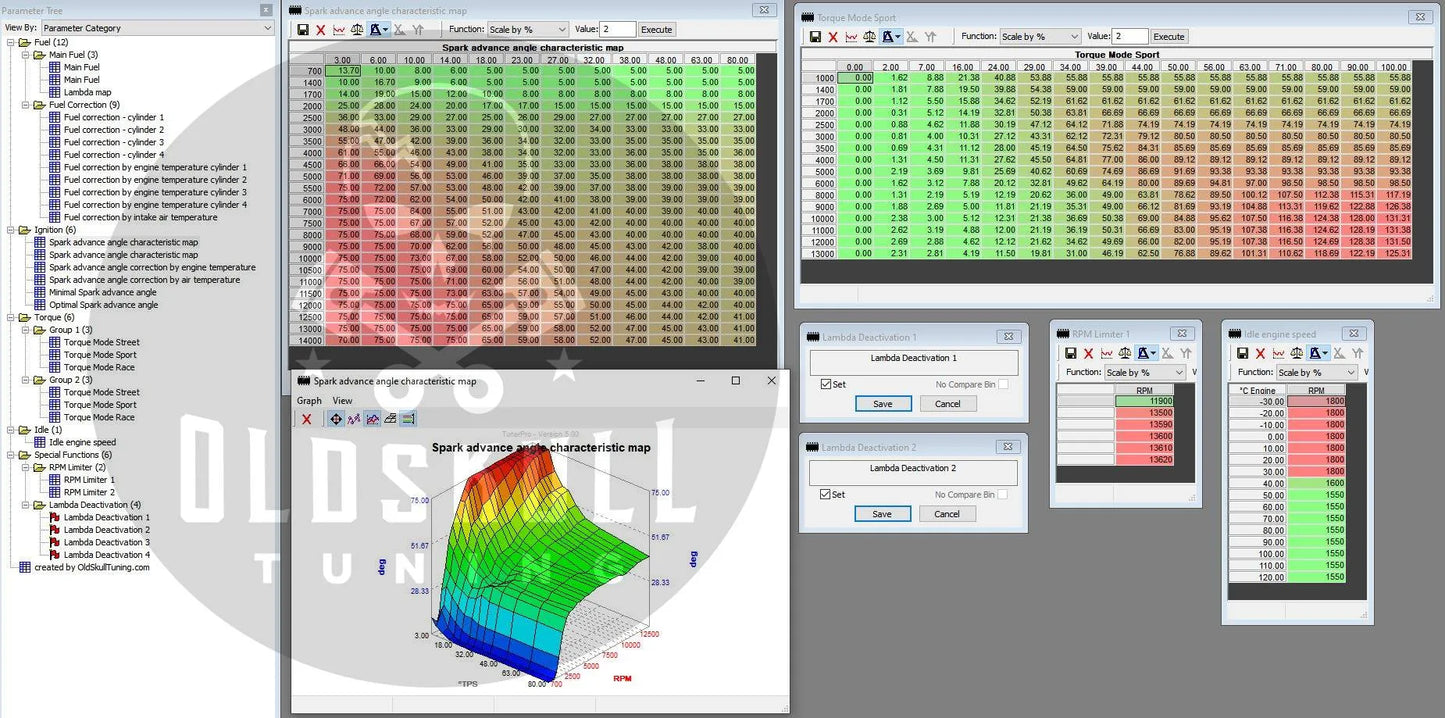1445x718 pixels.
Task: Open the Graph menu
Action: pos(309,401)
